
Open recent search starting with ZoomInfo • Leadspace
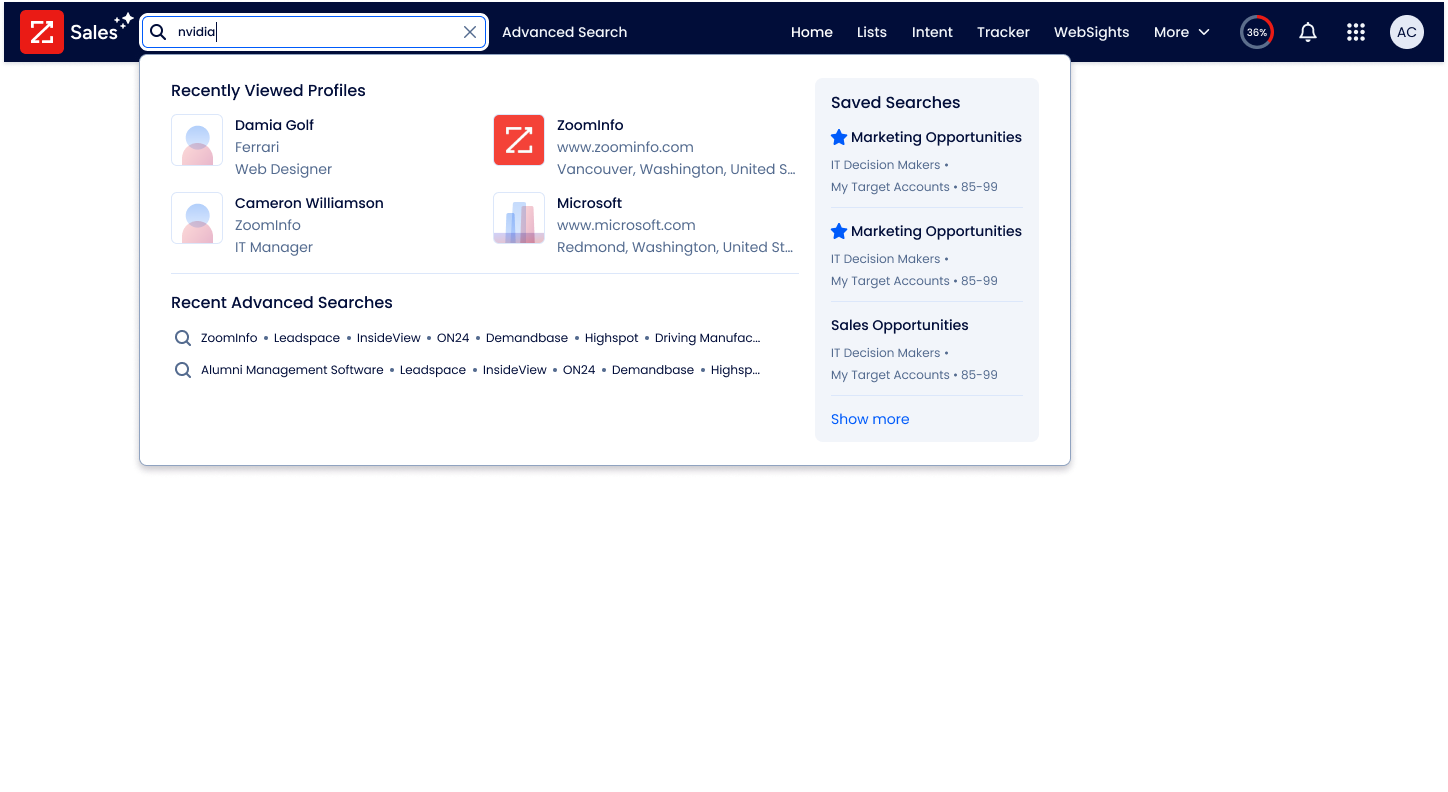pyautogui.click(x=480, y=338)
